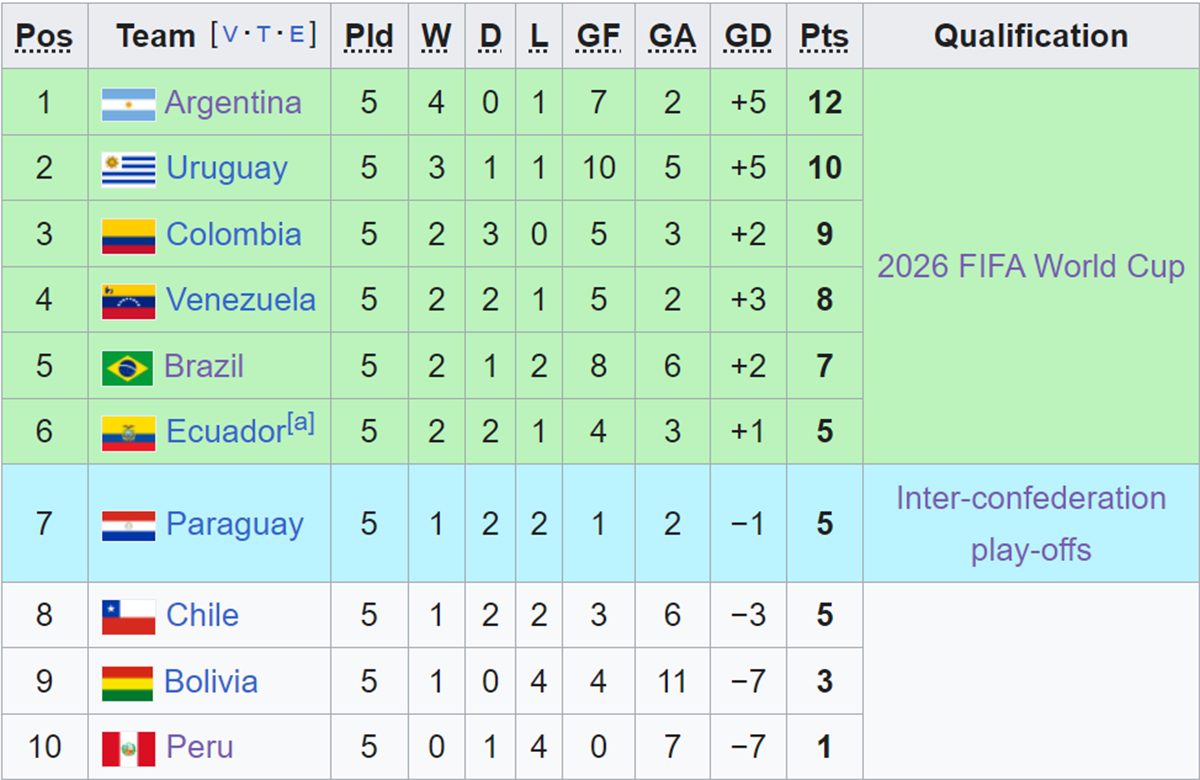Click the GD column header abbreviation

click(x=748, y=37)
